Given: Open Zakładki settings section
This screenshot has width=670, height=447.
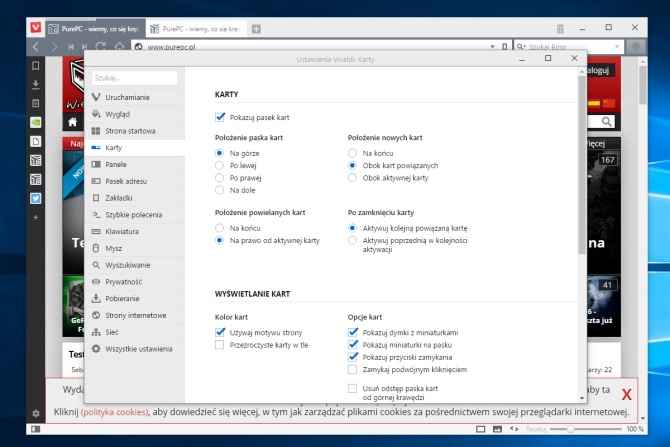Looking at the screenshot, I should 135,198.
